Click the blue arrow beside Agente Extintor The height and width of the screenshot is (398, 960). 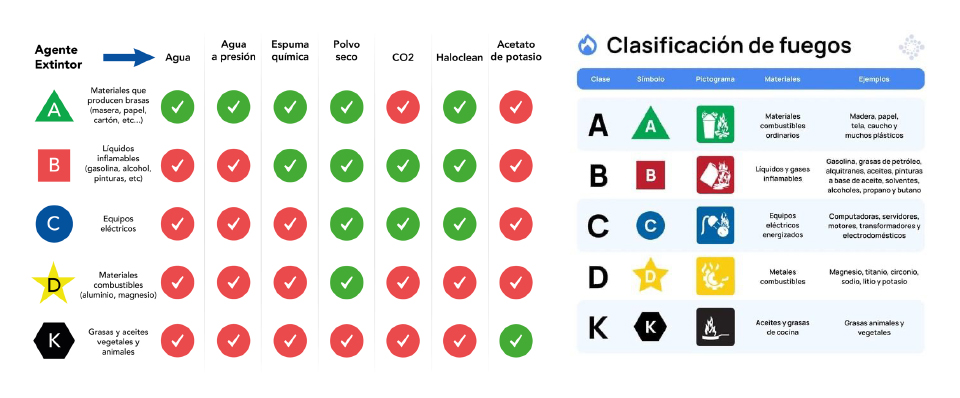(129, 58)
